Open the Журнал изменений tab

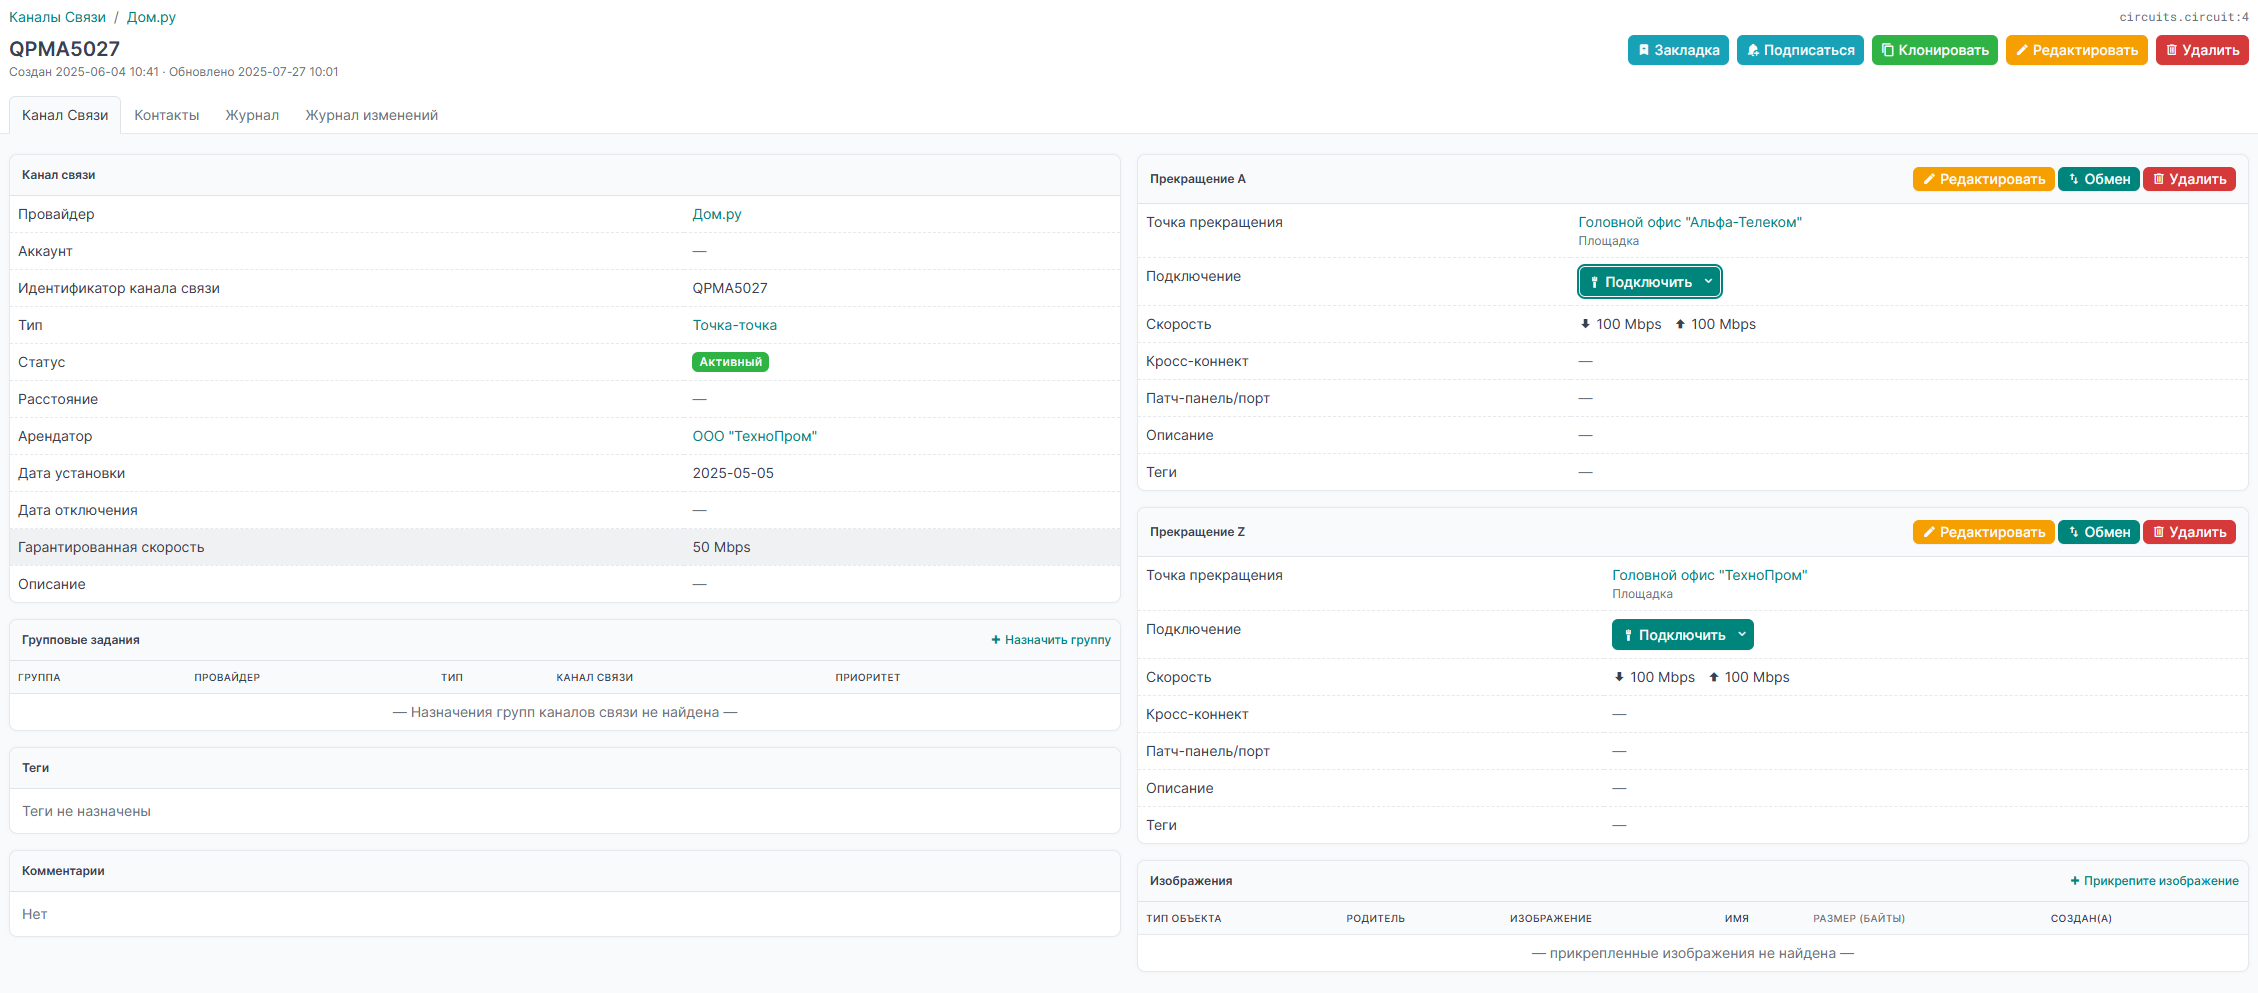371,115
